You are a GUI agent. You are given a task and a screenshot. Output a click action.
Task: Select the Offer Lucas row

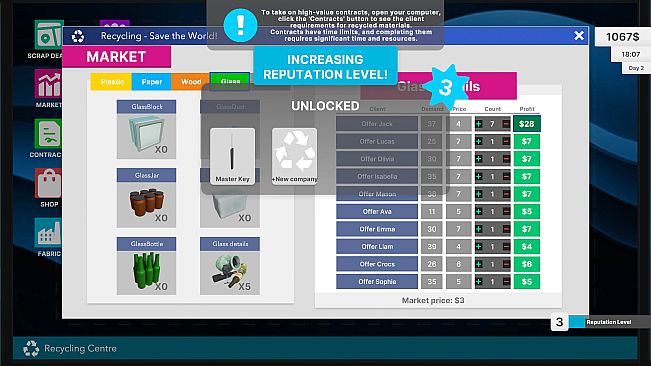(377, 141)
